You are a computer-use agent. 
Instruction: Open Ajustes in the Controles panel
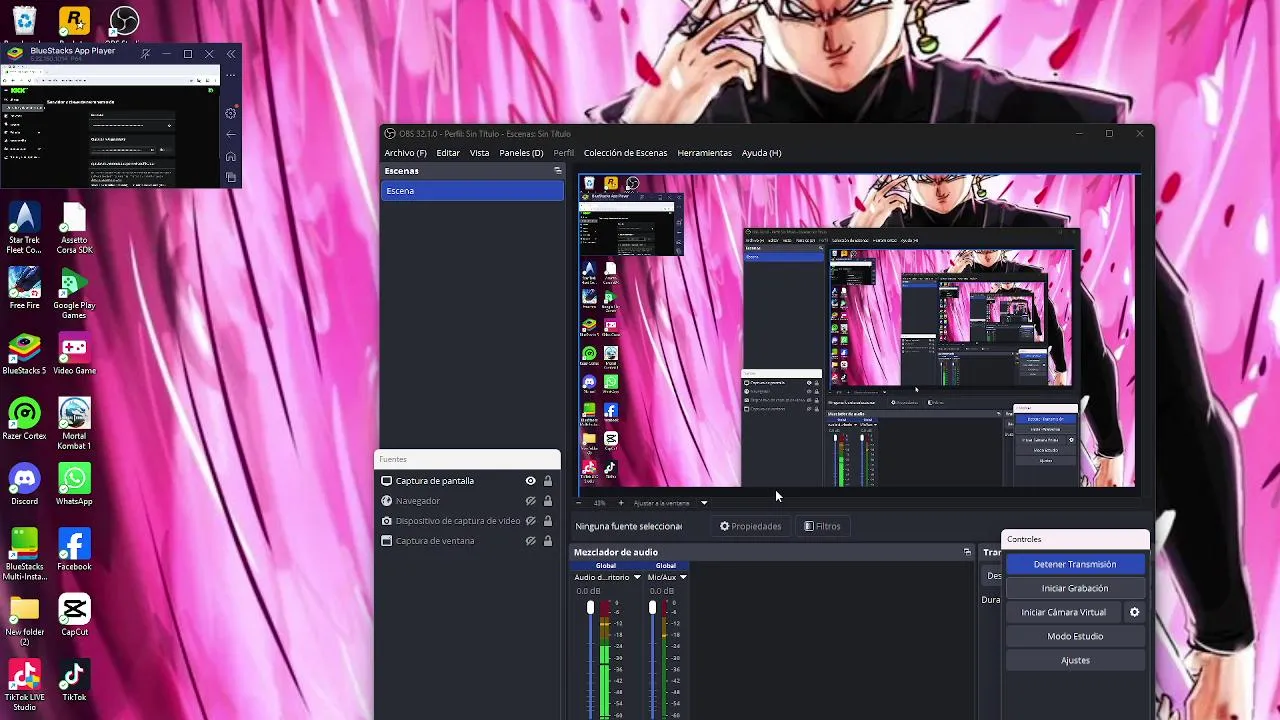(x=1075, y=660)
